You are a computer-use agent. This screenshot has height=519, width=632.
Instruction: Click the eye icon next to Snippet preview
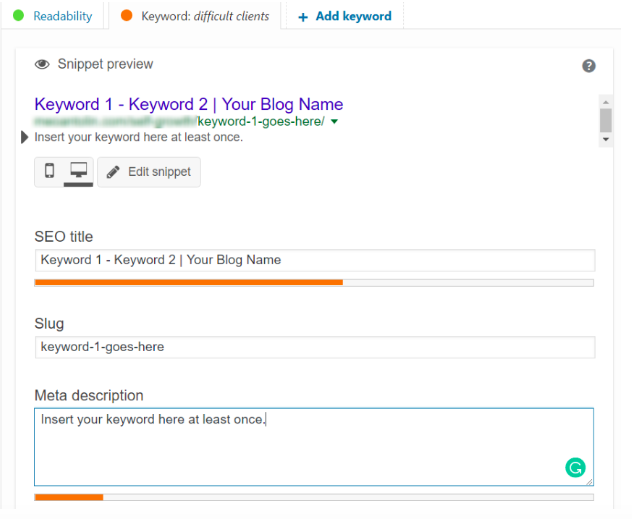43,65
